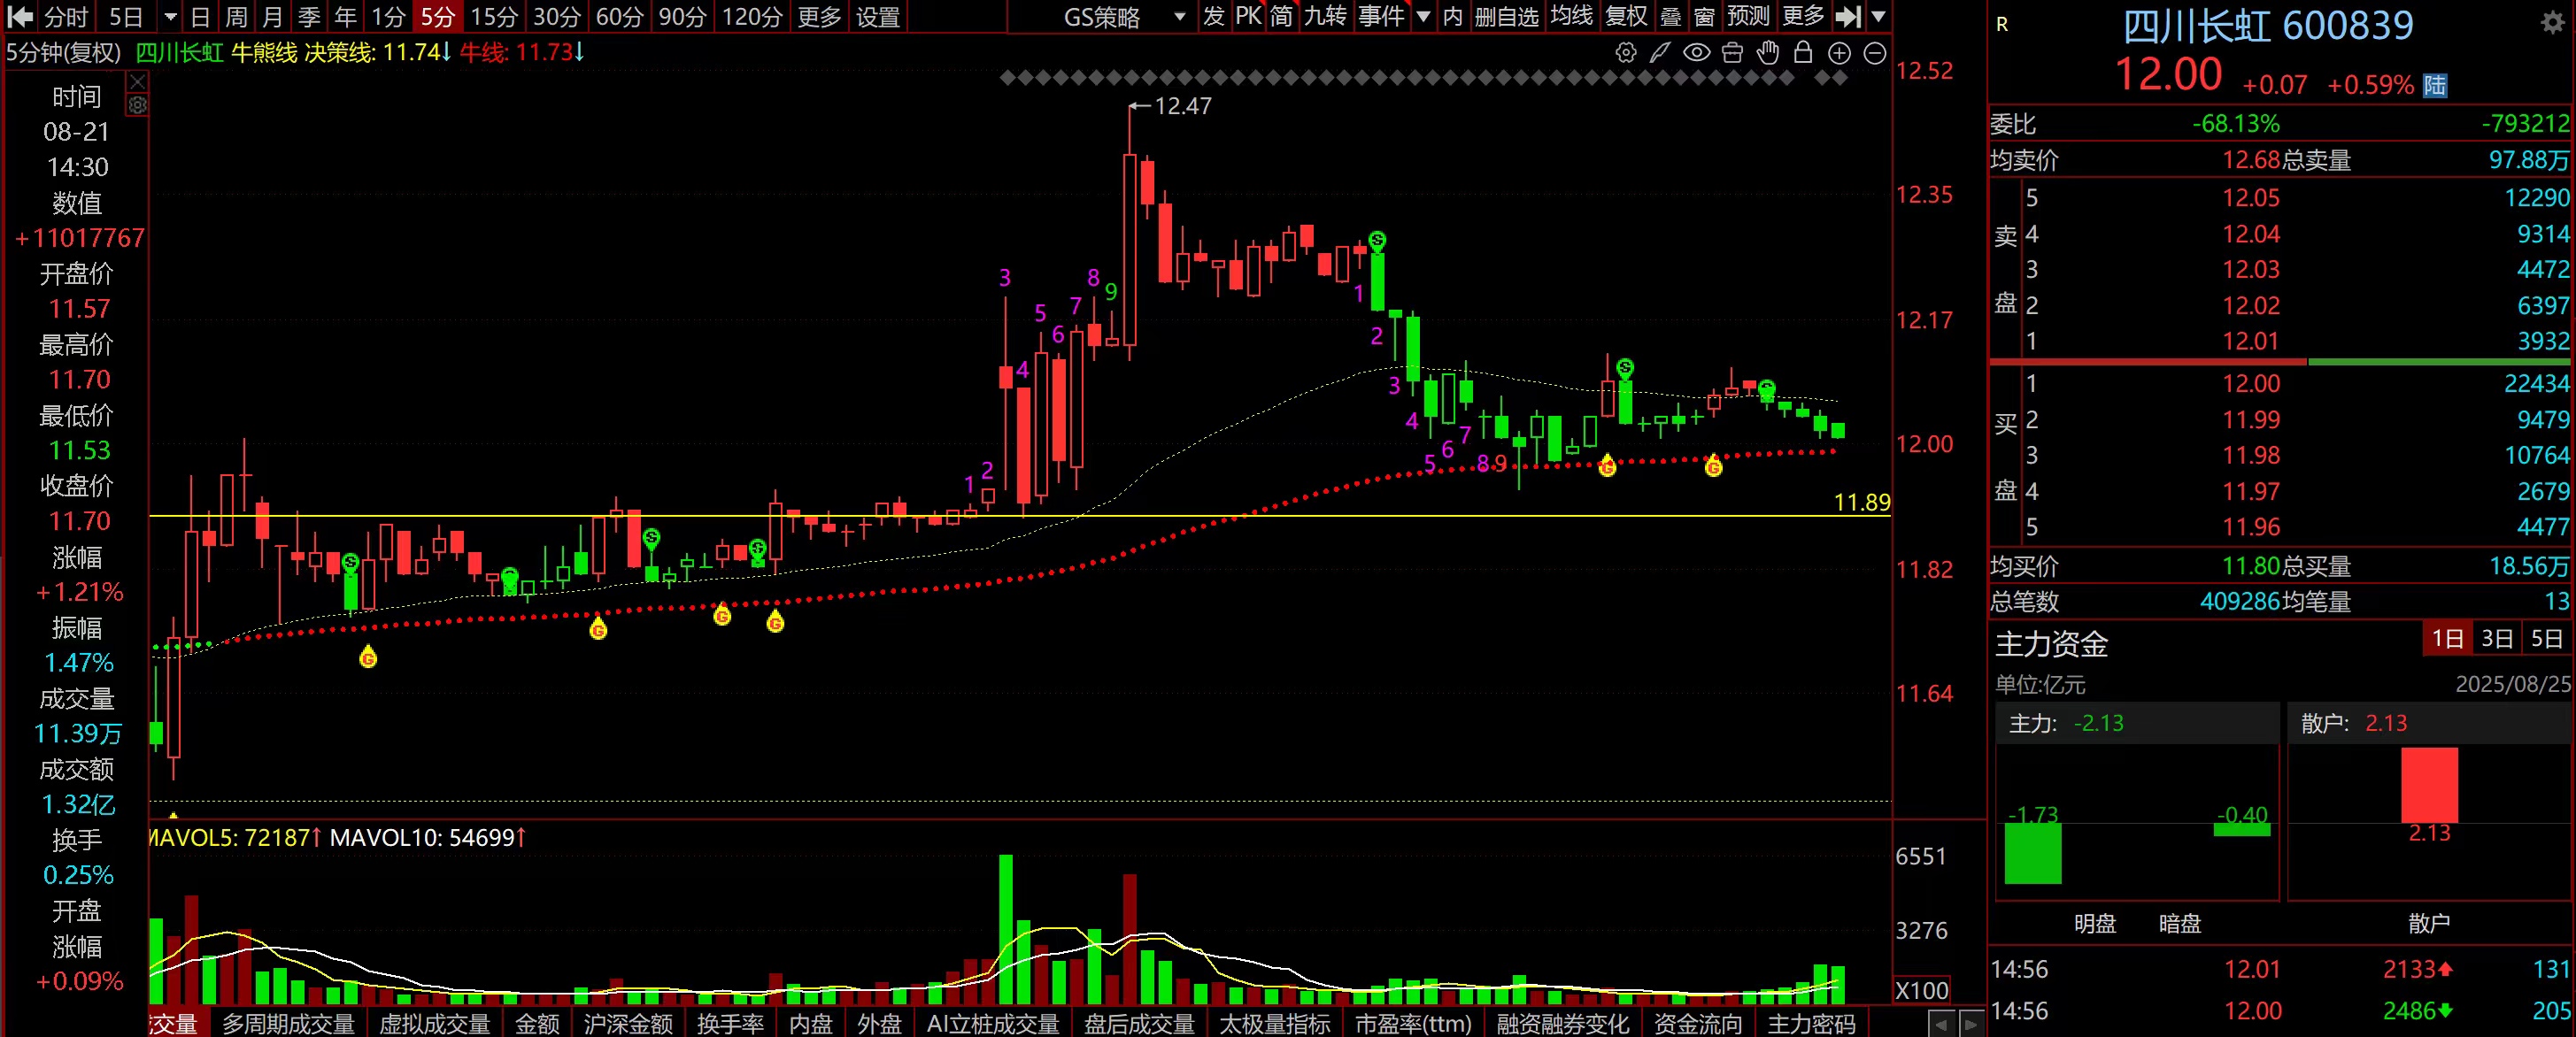2576x1037 pixels.
Task: Open 多周期成交量 indicator tab
Action: pos(288,1024)
